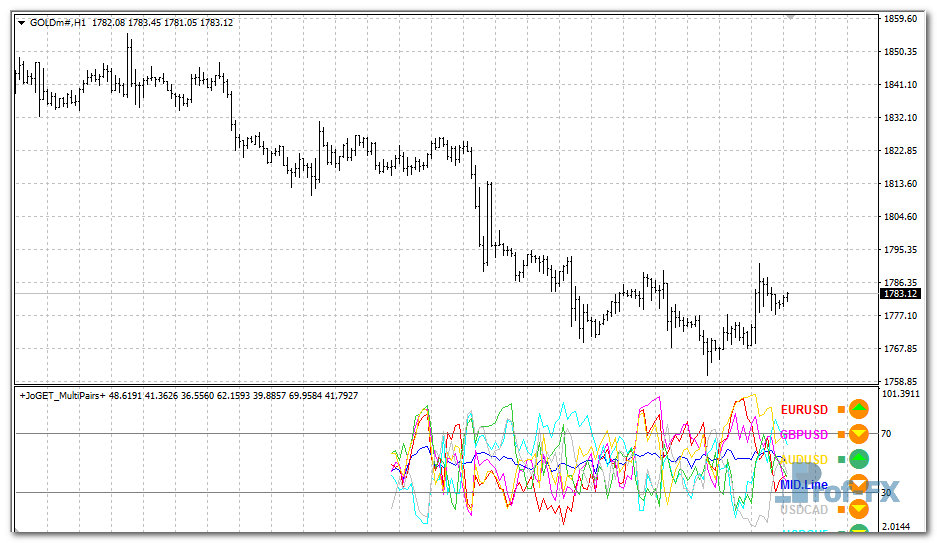Click the gray chart shift triangle marker

coord(791,17)
